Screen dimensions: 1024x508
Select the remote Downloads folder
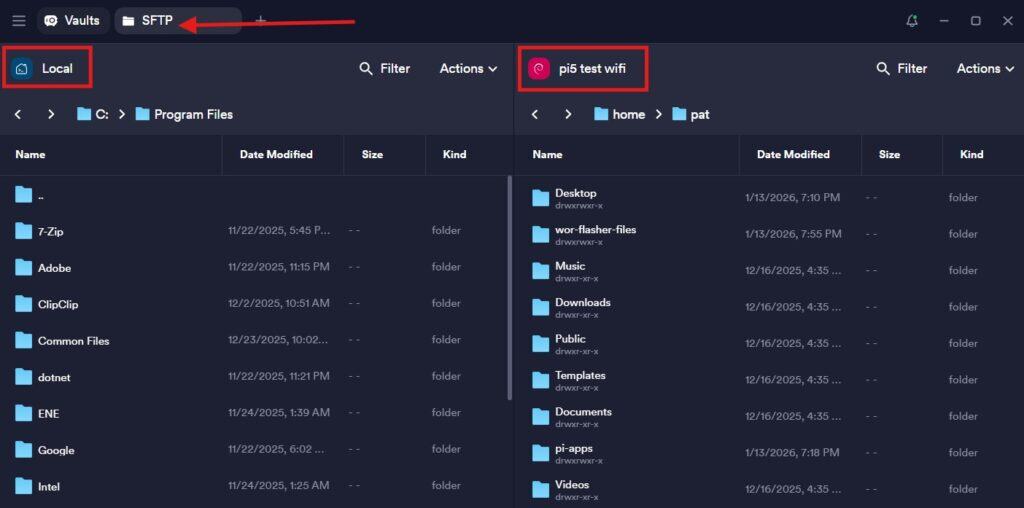tap(582, 302)
